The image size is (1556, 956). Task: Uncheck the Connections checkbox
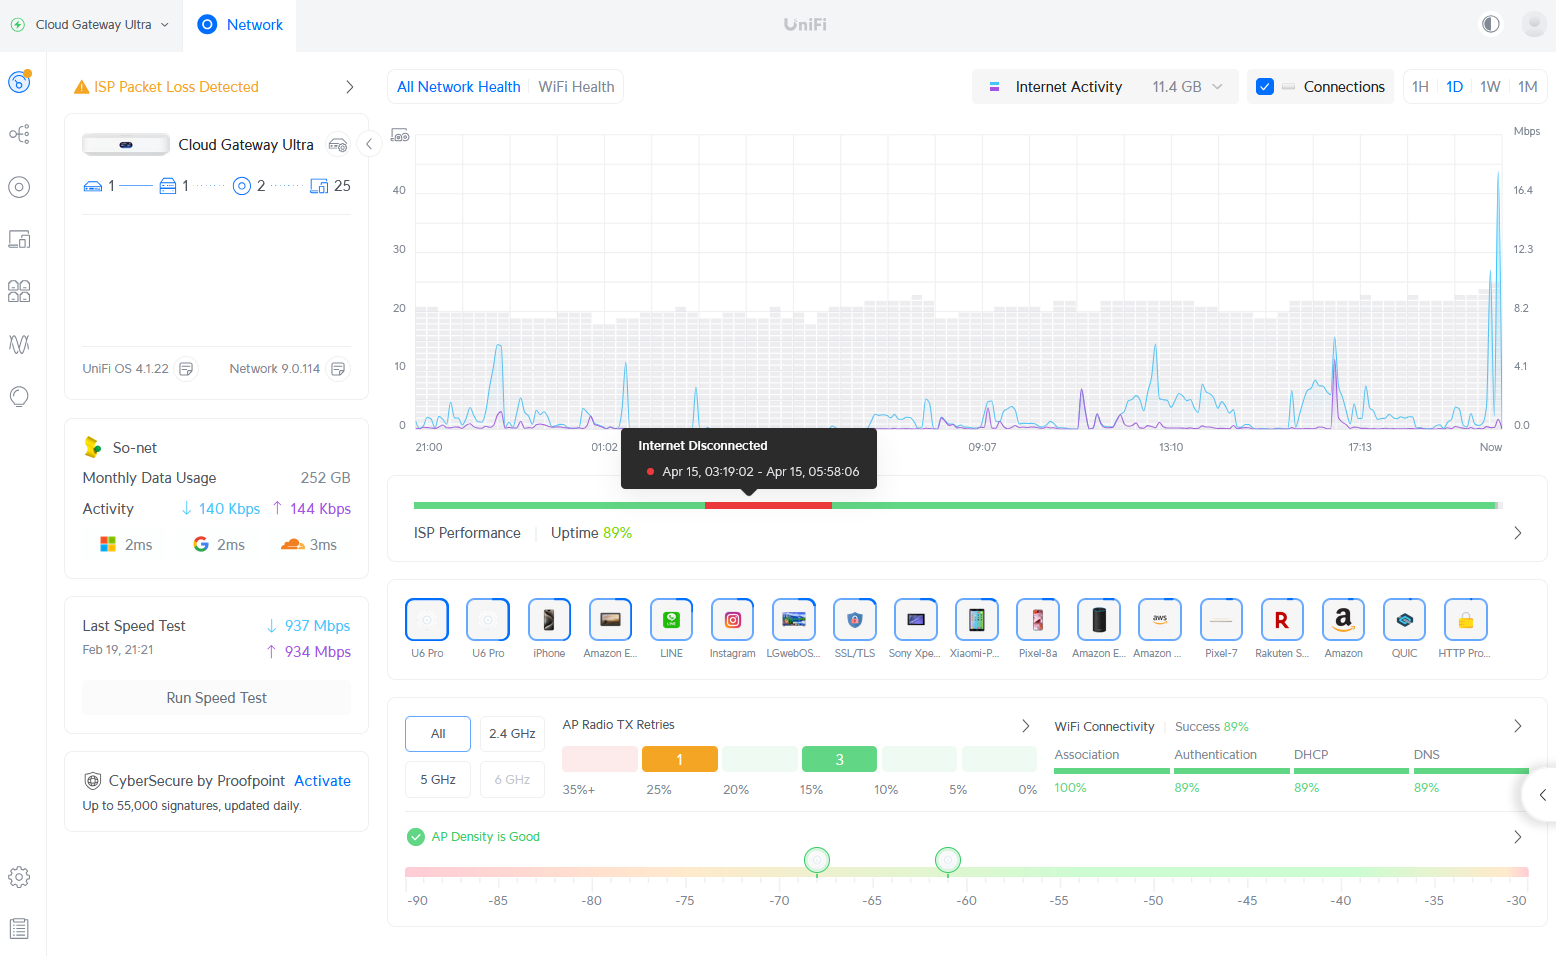tap(1265, 87)
